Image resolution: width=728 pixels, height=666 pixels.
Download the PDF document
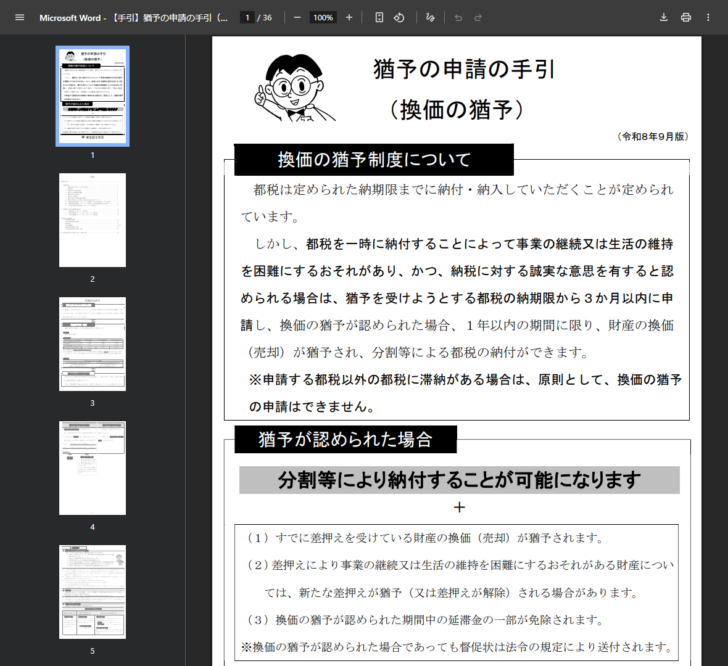pyautogui.click(x=664, y=18)
